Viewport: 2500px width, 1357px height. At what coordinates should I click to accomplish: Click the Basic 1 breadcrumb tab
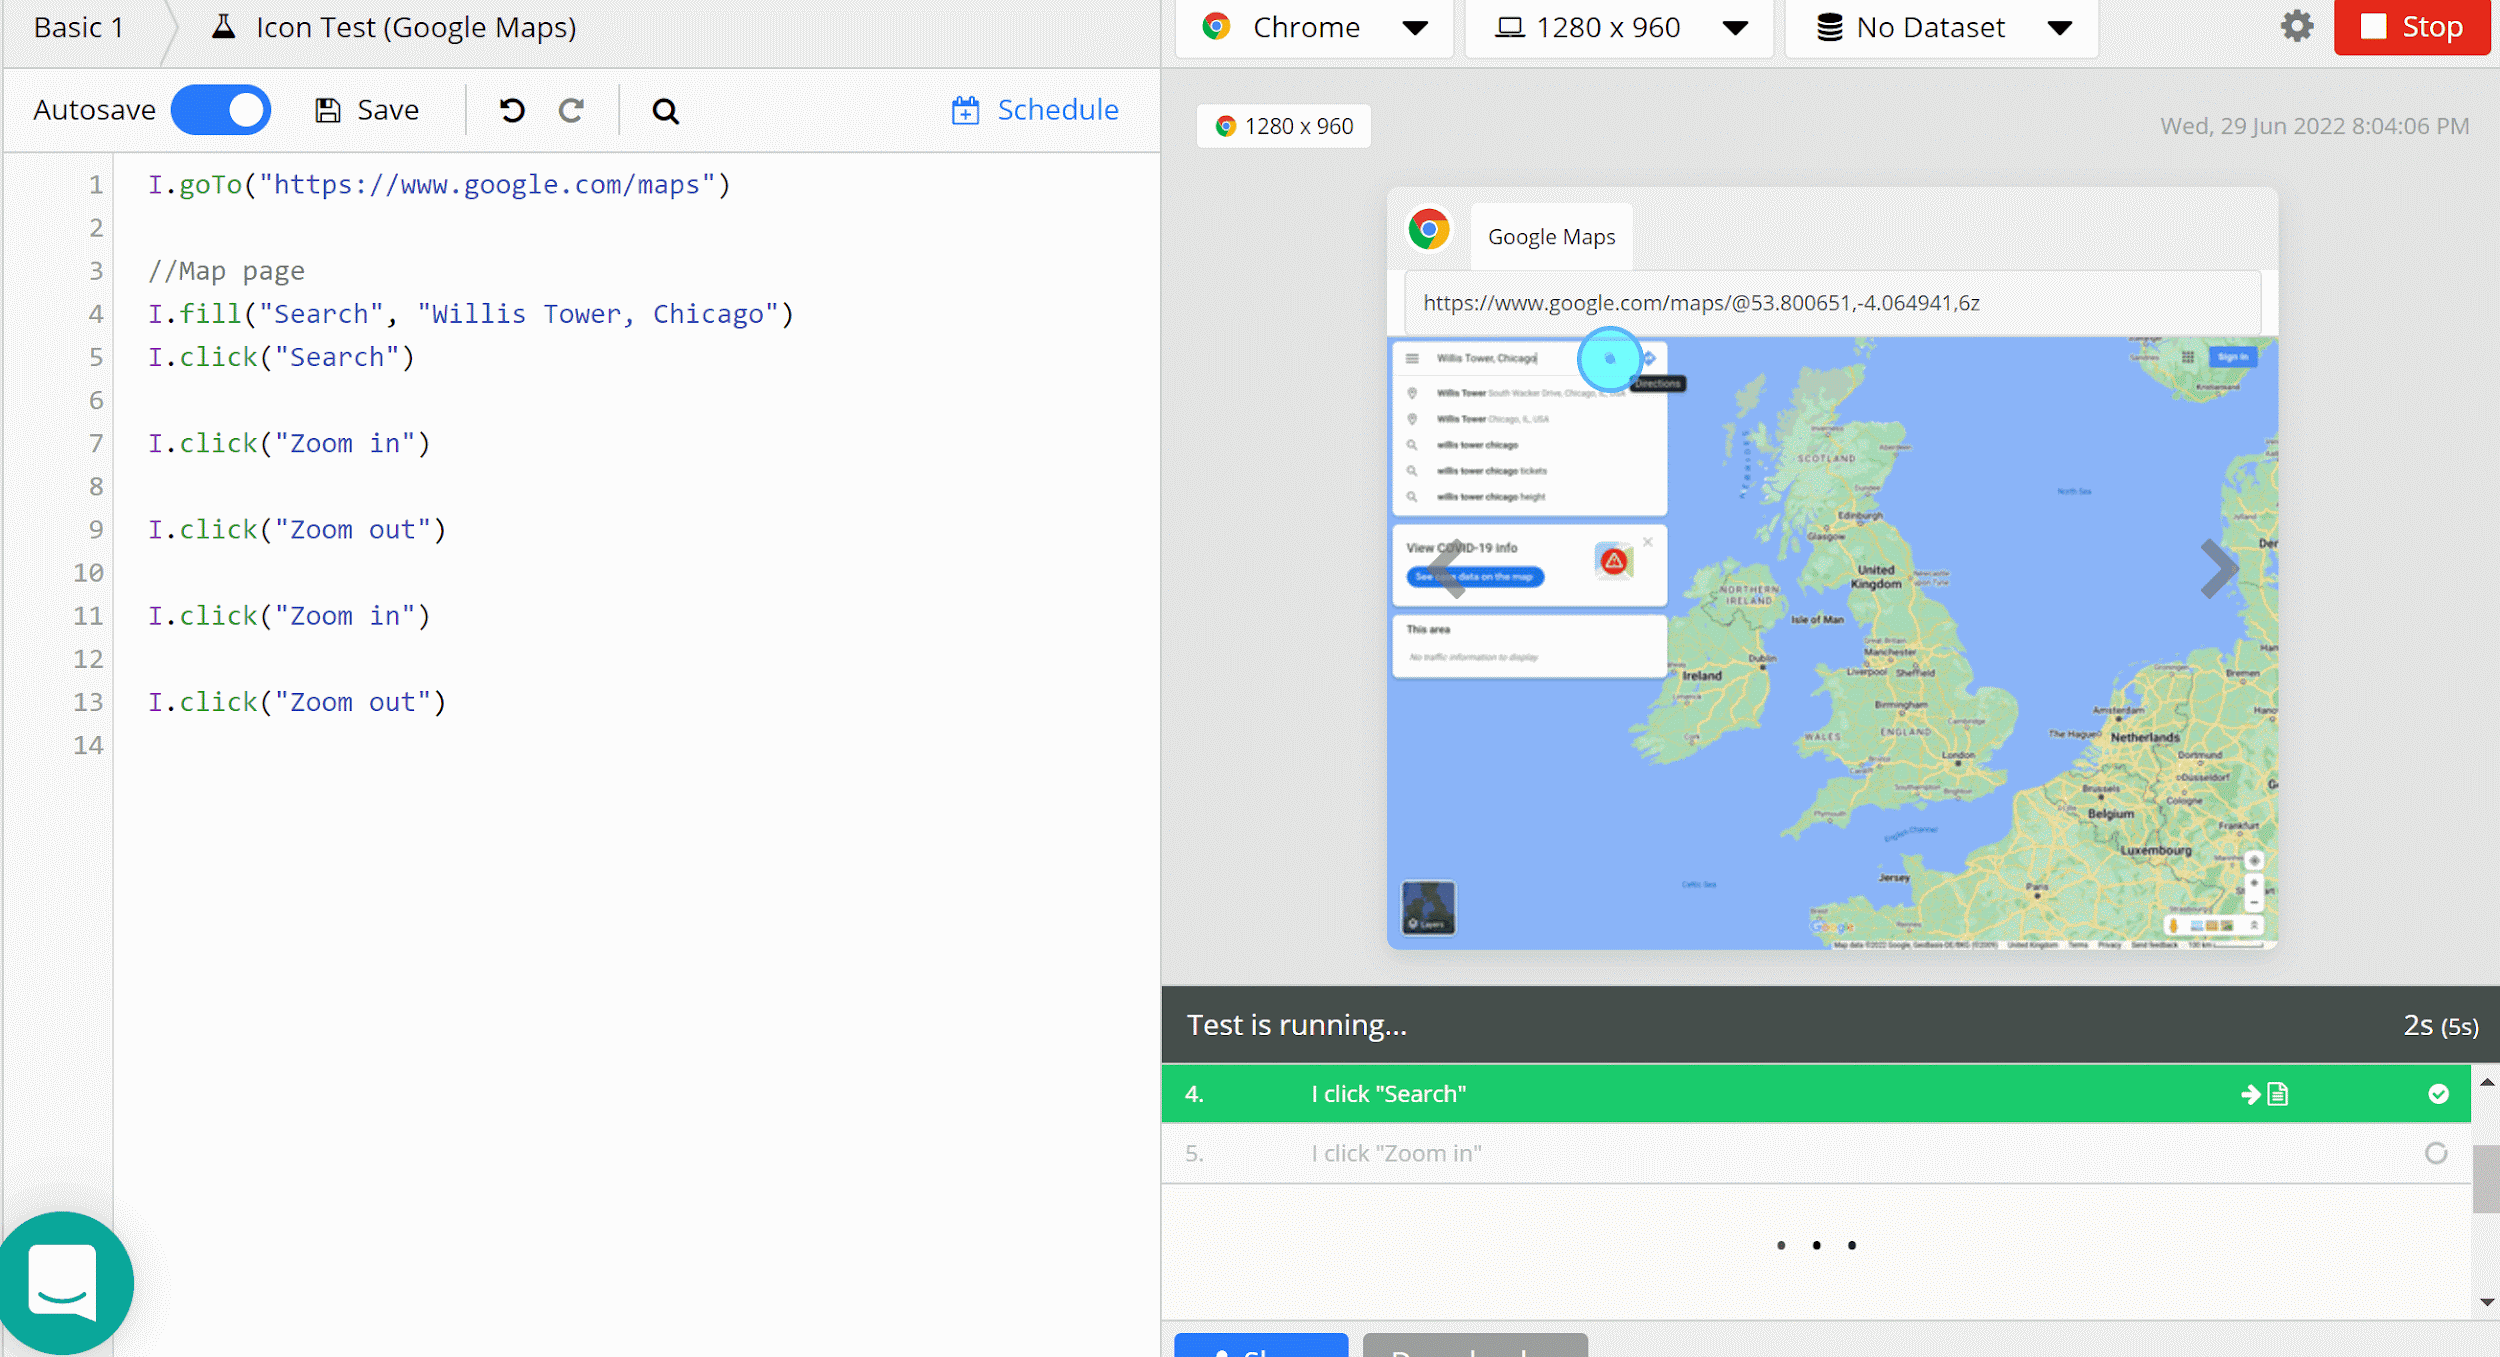(x=79, y=27)
